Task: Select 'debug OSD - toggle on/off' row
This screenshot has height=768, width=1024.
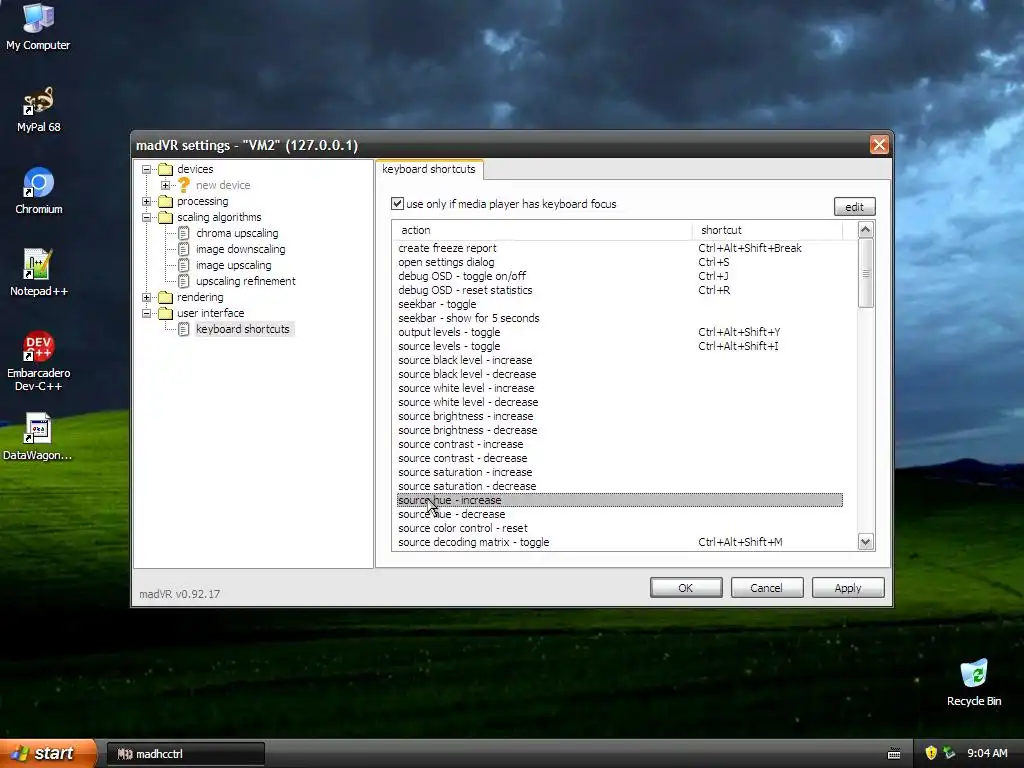Action: tap(620, 276)
